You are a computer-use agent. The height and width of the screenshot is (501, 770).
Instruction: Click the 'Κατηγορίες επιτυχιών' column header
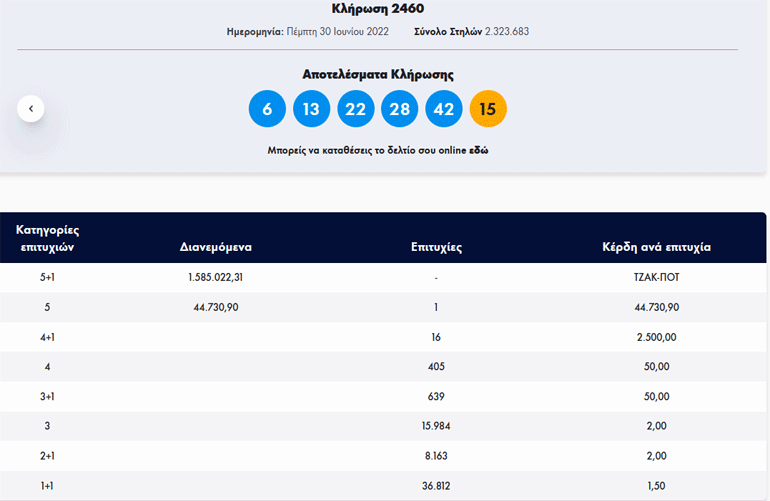pos(46,238)
